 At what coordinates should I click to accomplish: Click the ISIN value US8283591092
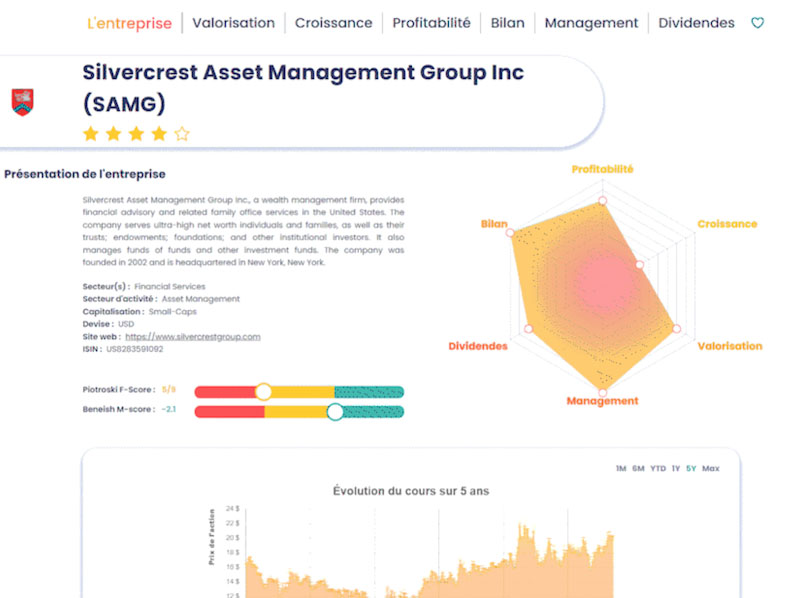coord(135,349)
